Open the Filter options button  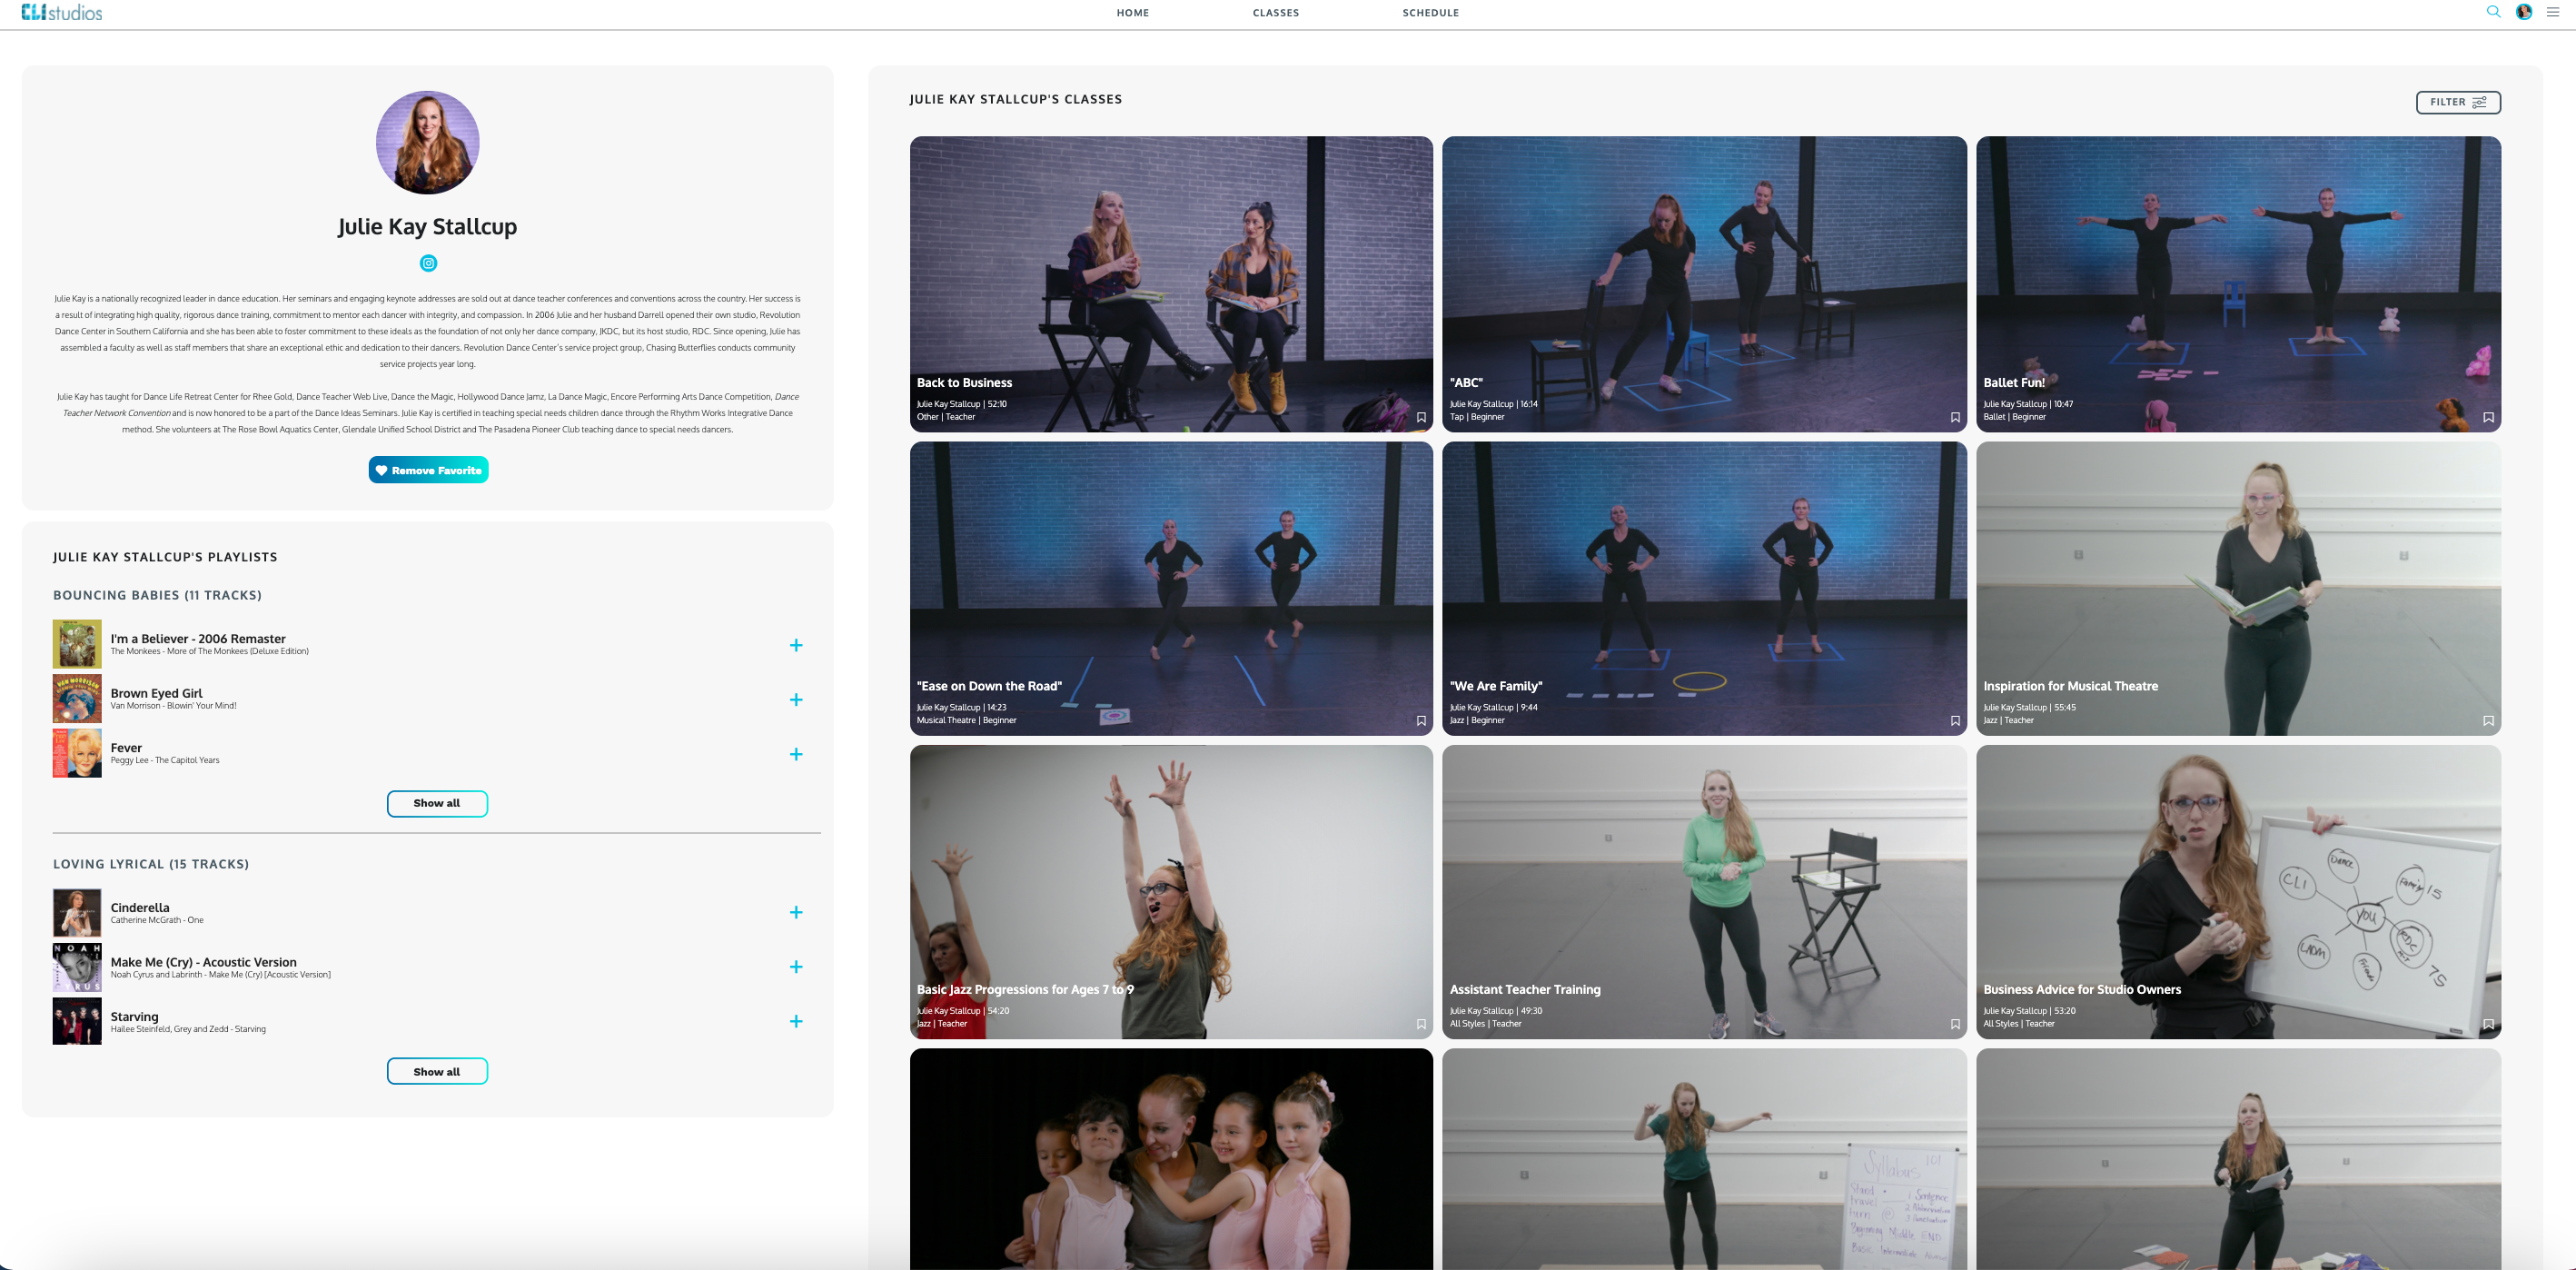pos(2458,102)
